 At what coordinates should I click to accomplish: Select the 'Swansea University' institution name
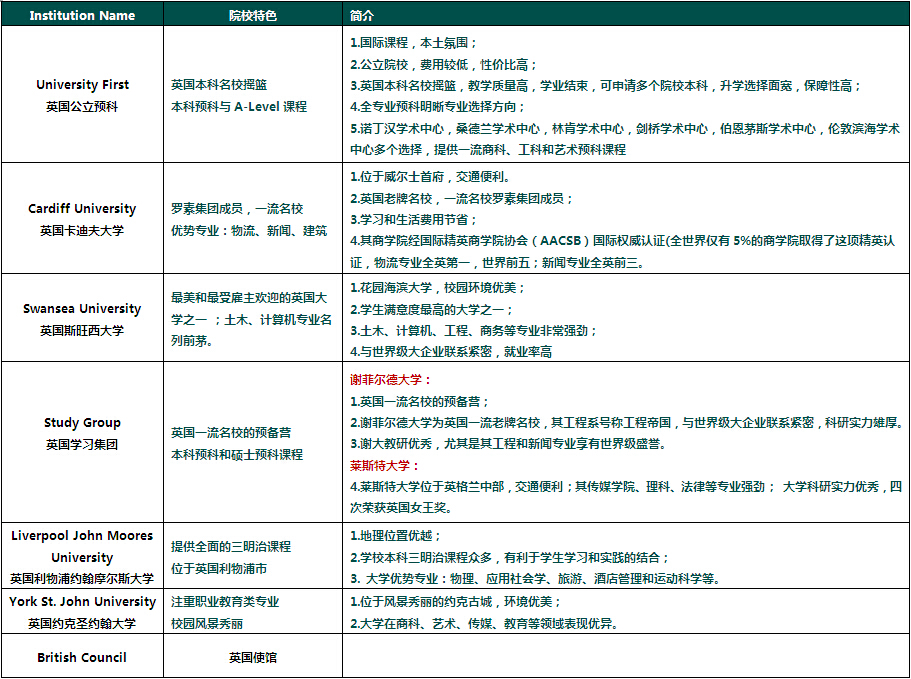(x=82, y=309)
